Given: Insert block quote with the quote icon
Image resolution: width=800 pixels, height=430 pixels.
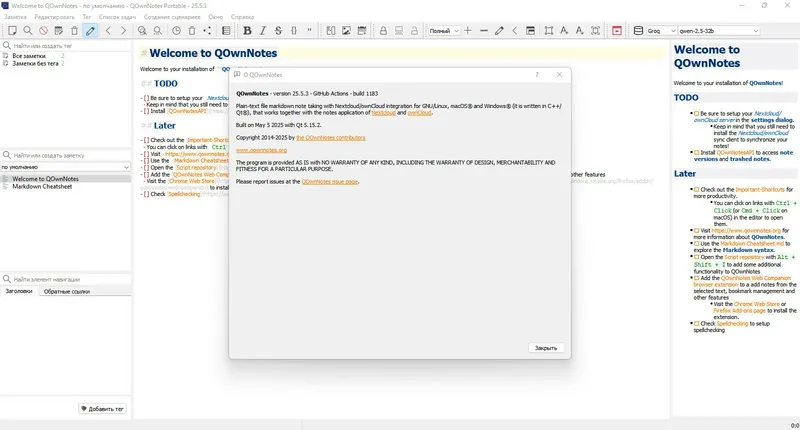Looking at the screenshot, I should coord(310,31).
